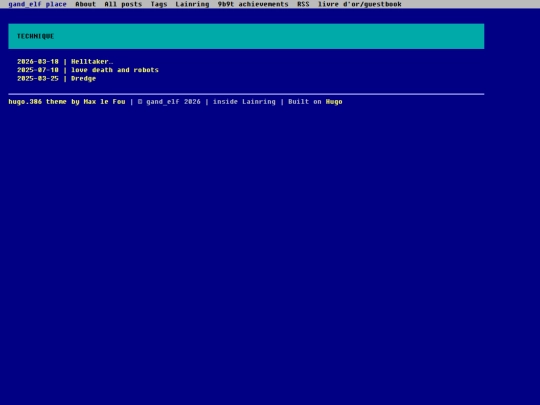Click the date 2025-03-25

pos(38,79)
